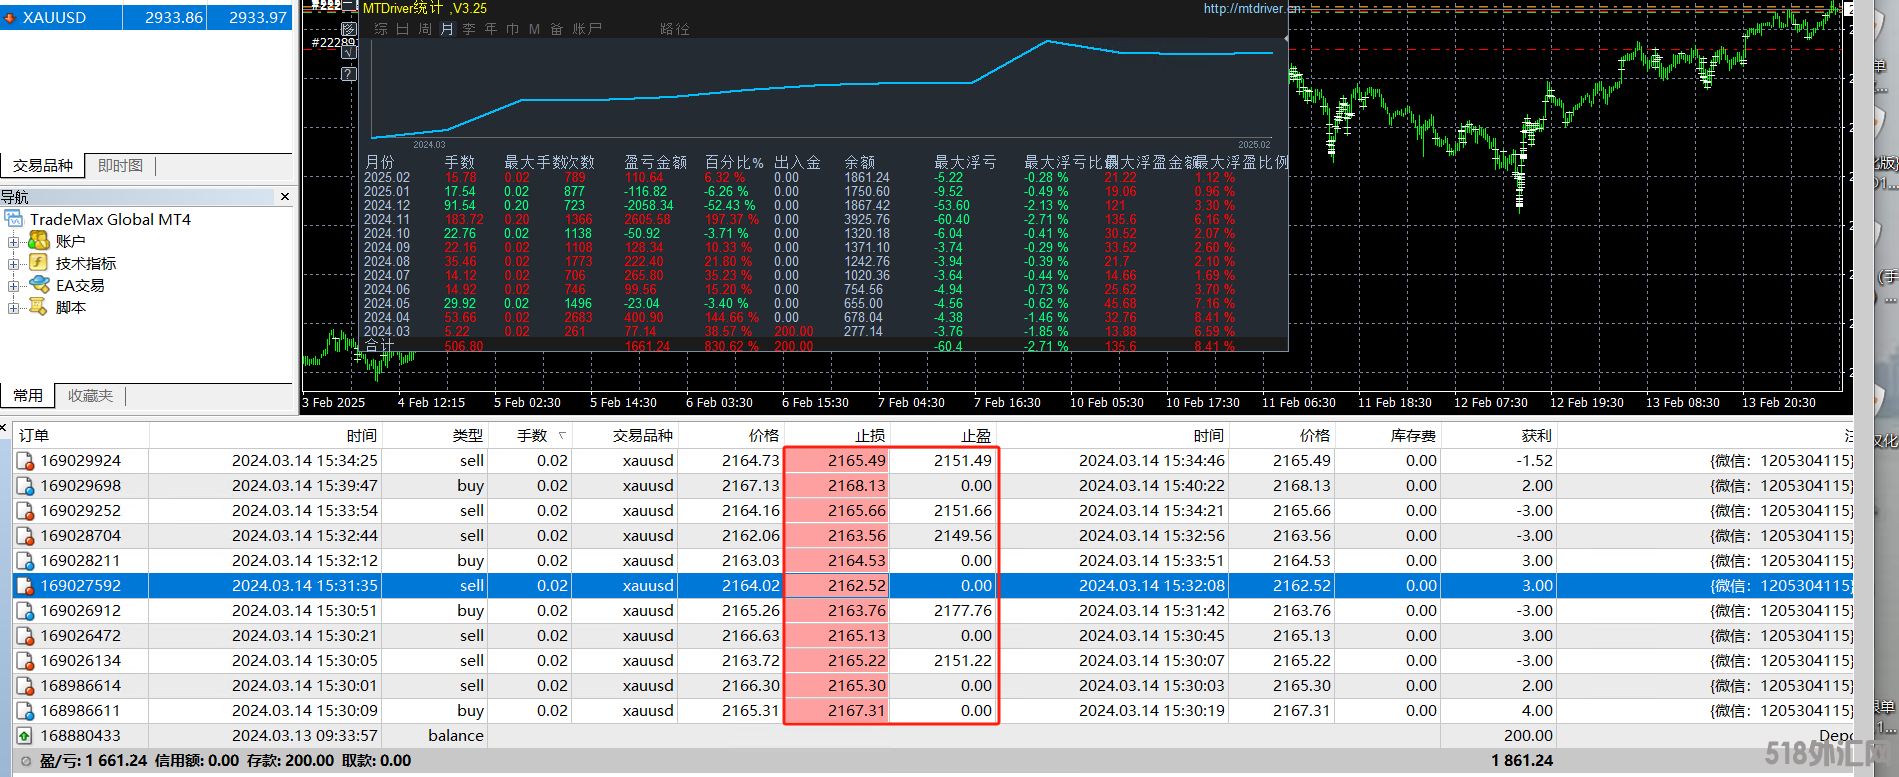Click the EA交易 expert advisors icon
Image resolution: width=1899 pixels, height=777 pixels.
[x=39, y=285]
